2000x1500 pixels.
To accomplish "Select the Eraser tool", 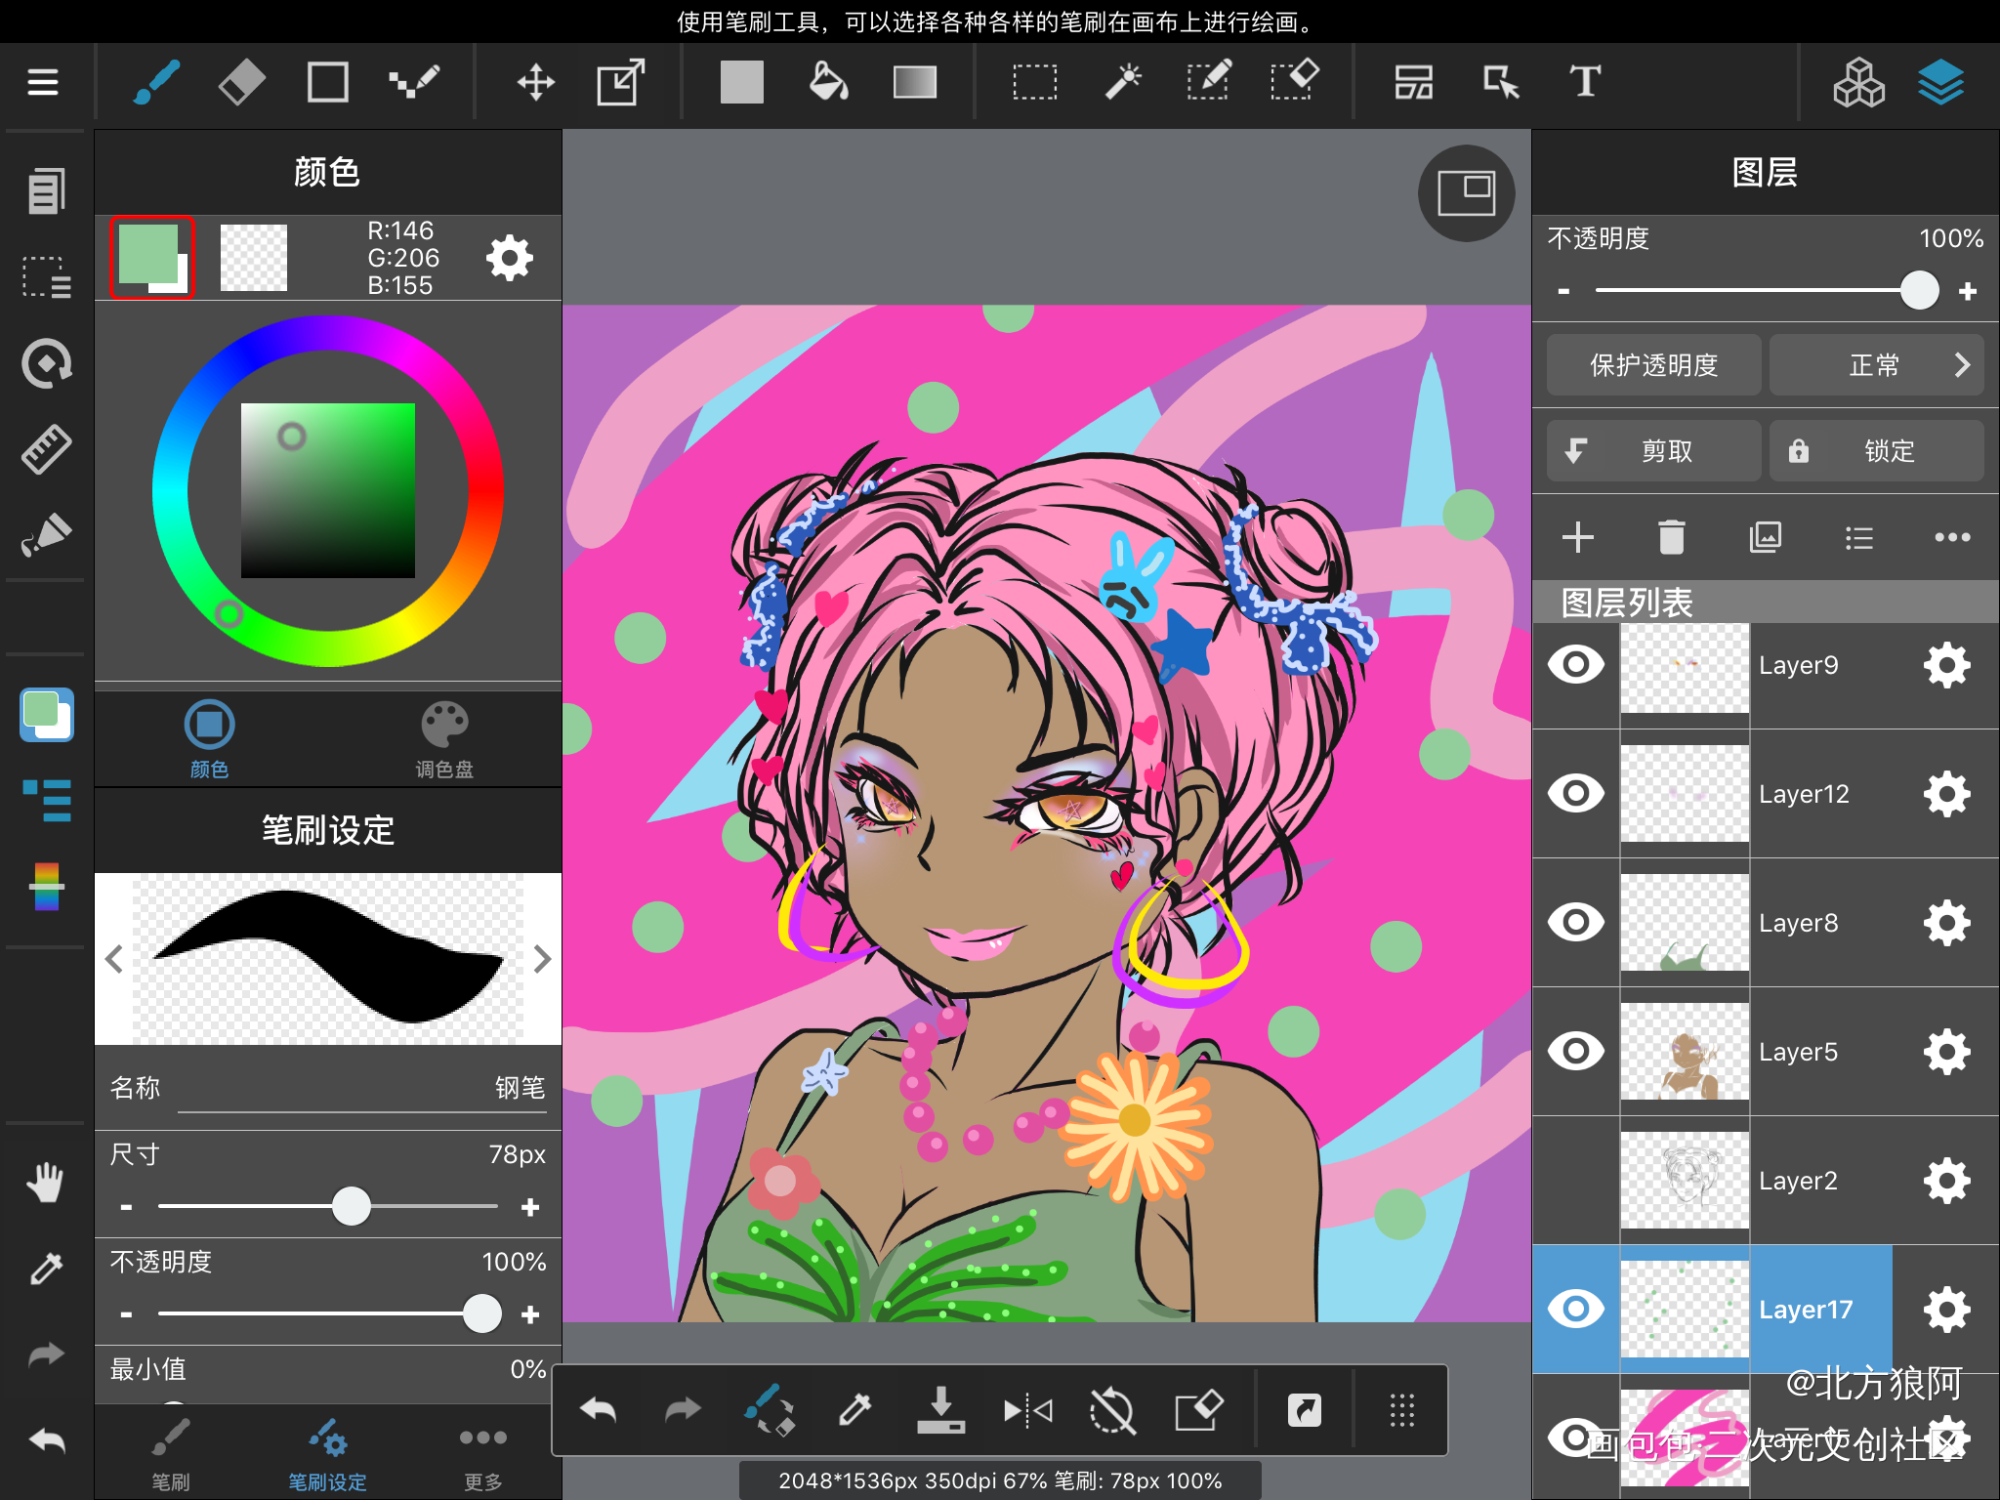I will click(242, 82).
